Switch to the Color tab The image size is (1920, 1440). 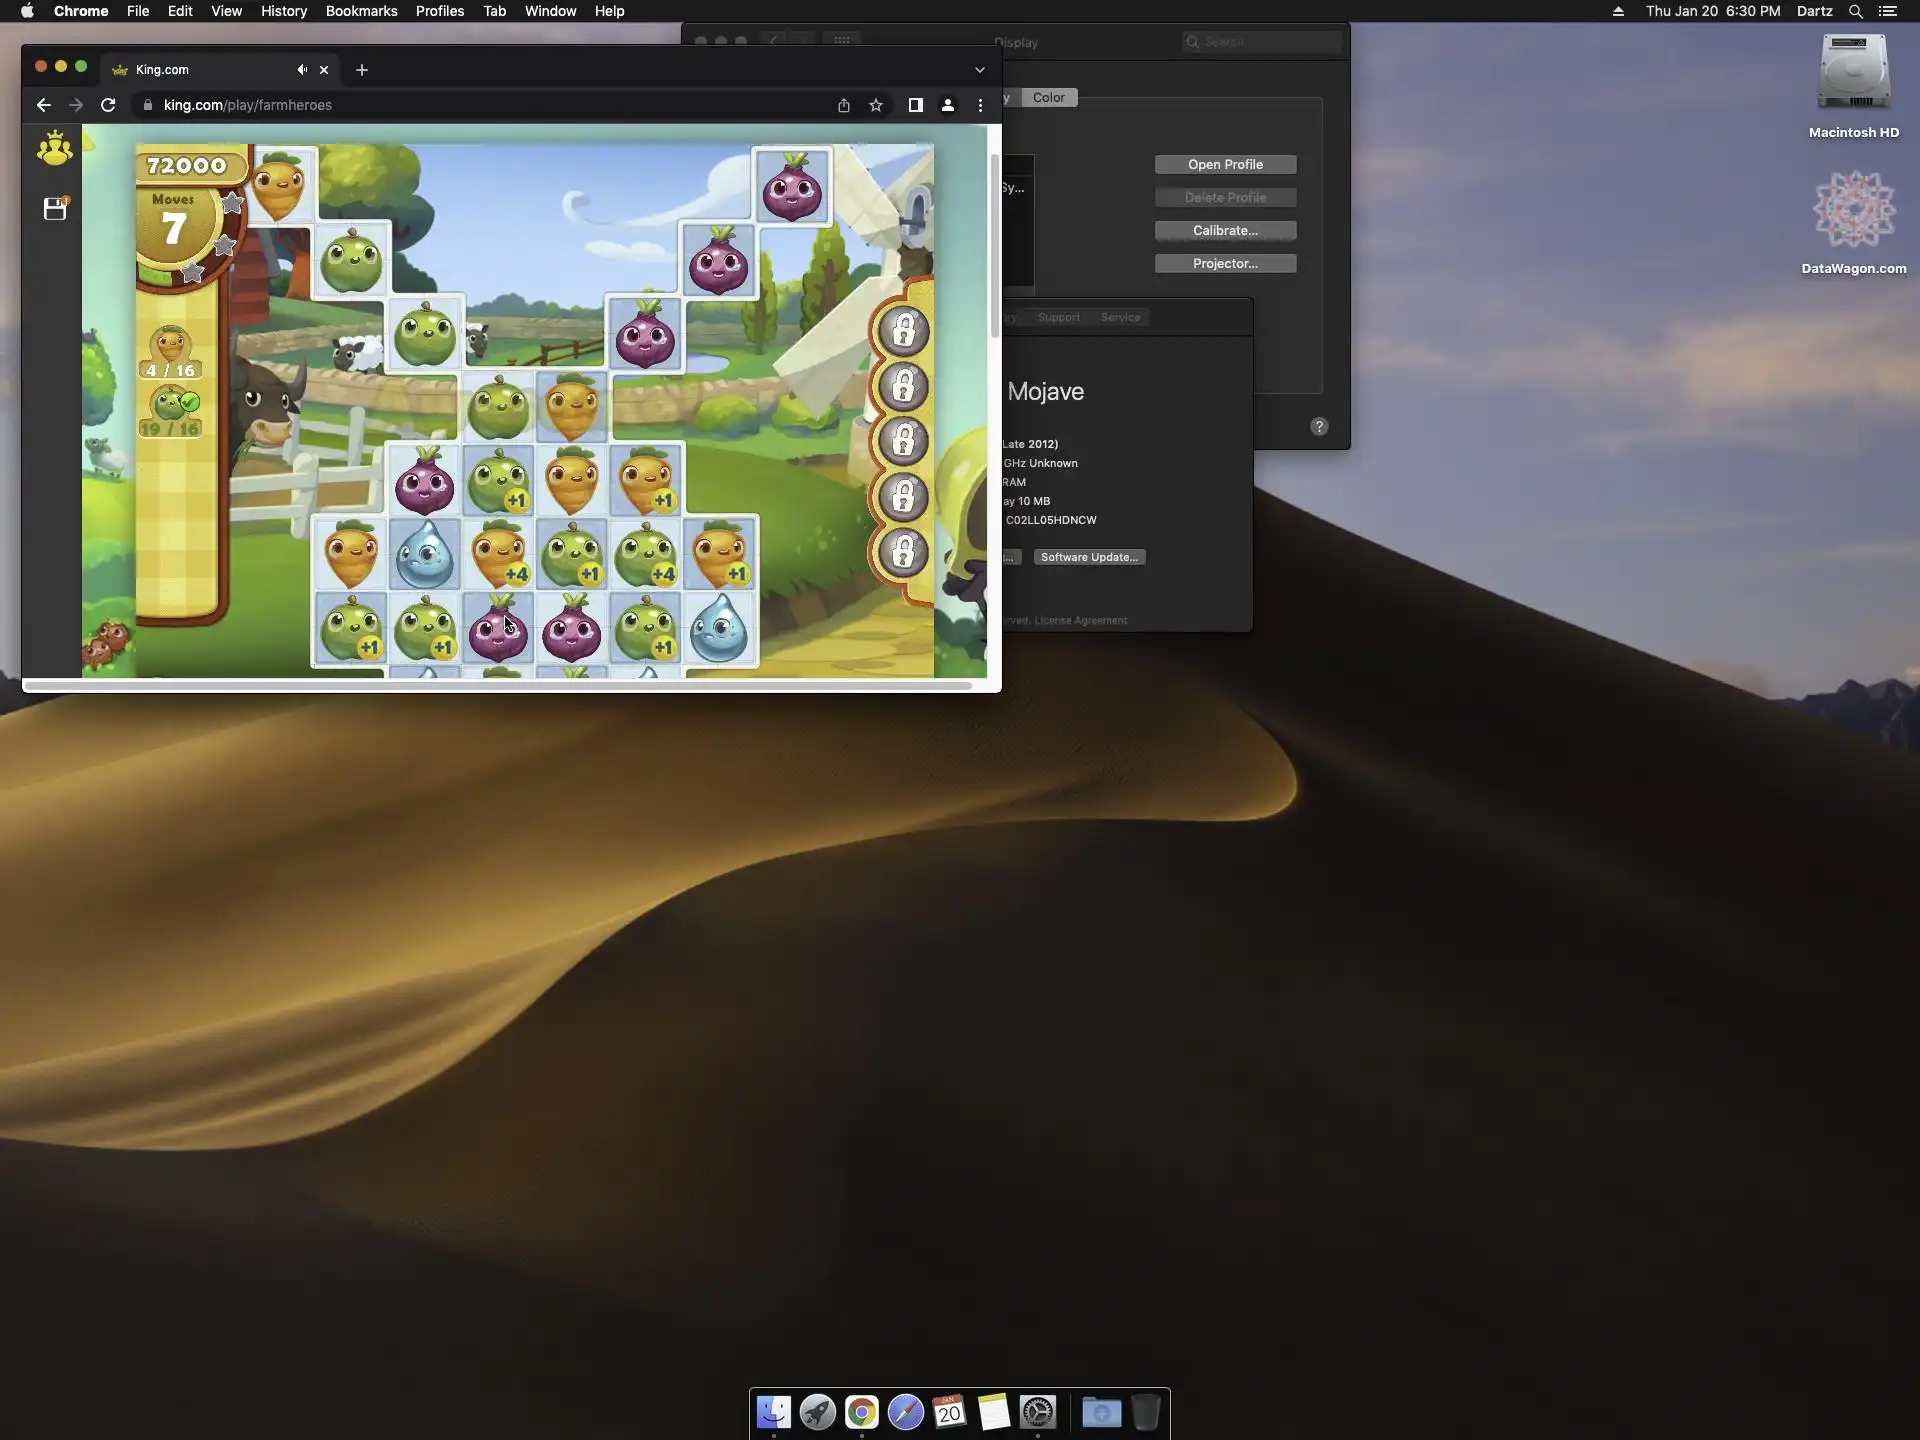(1048, 98)
